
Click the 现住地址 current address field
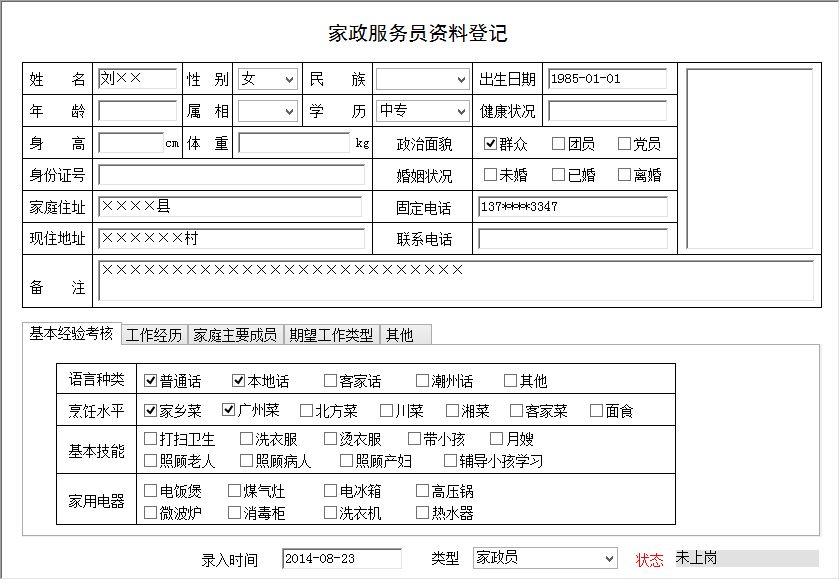(x=231, y=238)
